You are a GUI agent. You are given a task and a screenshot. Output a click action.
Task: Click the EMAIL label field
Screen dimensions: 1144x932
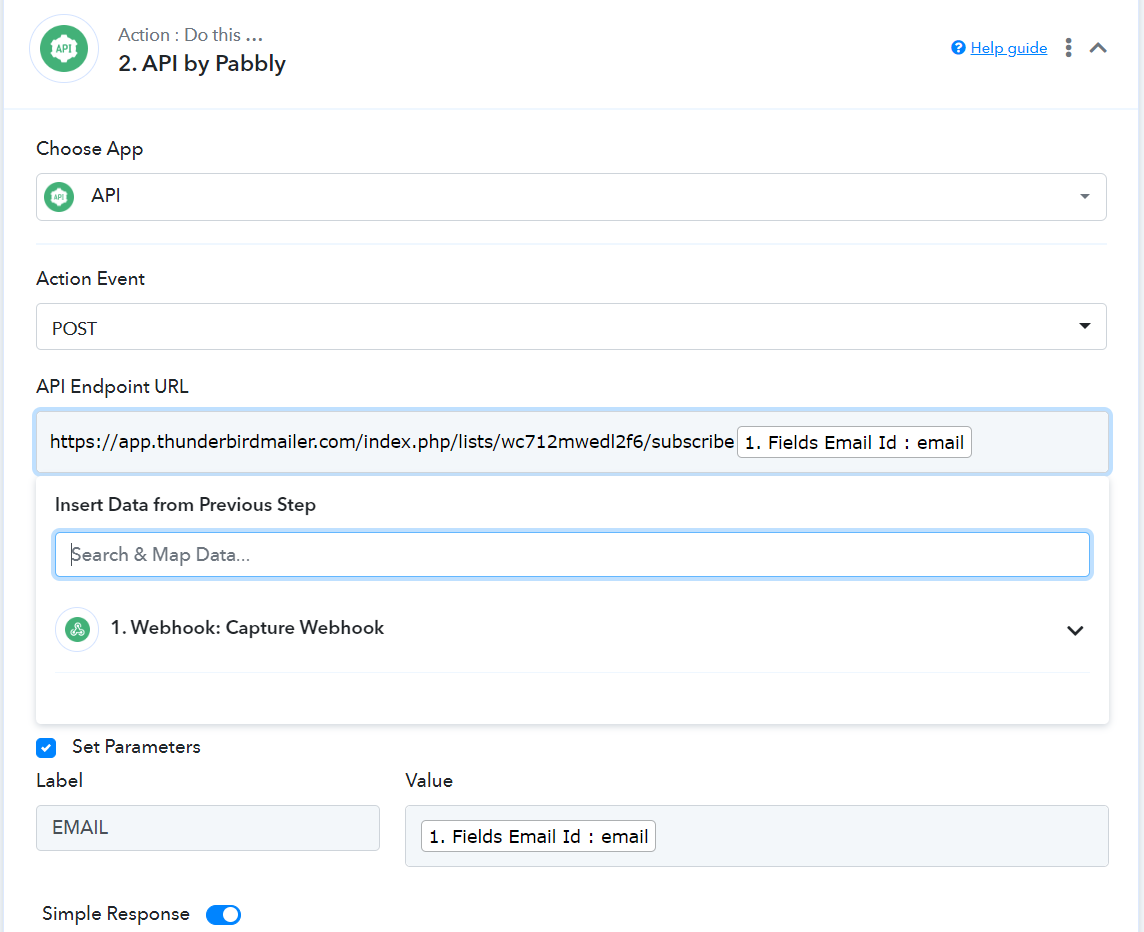[208, 828]
